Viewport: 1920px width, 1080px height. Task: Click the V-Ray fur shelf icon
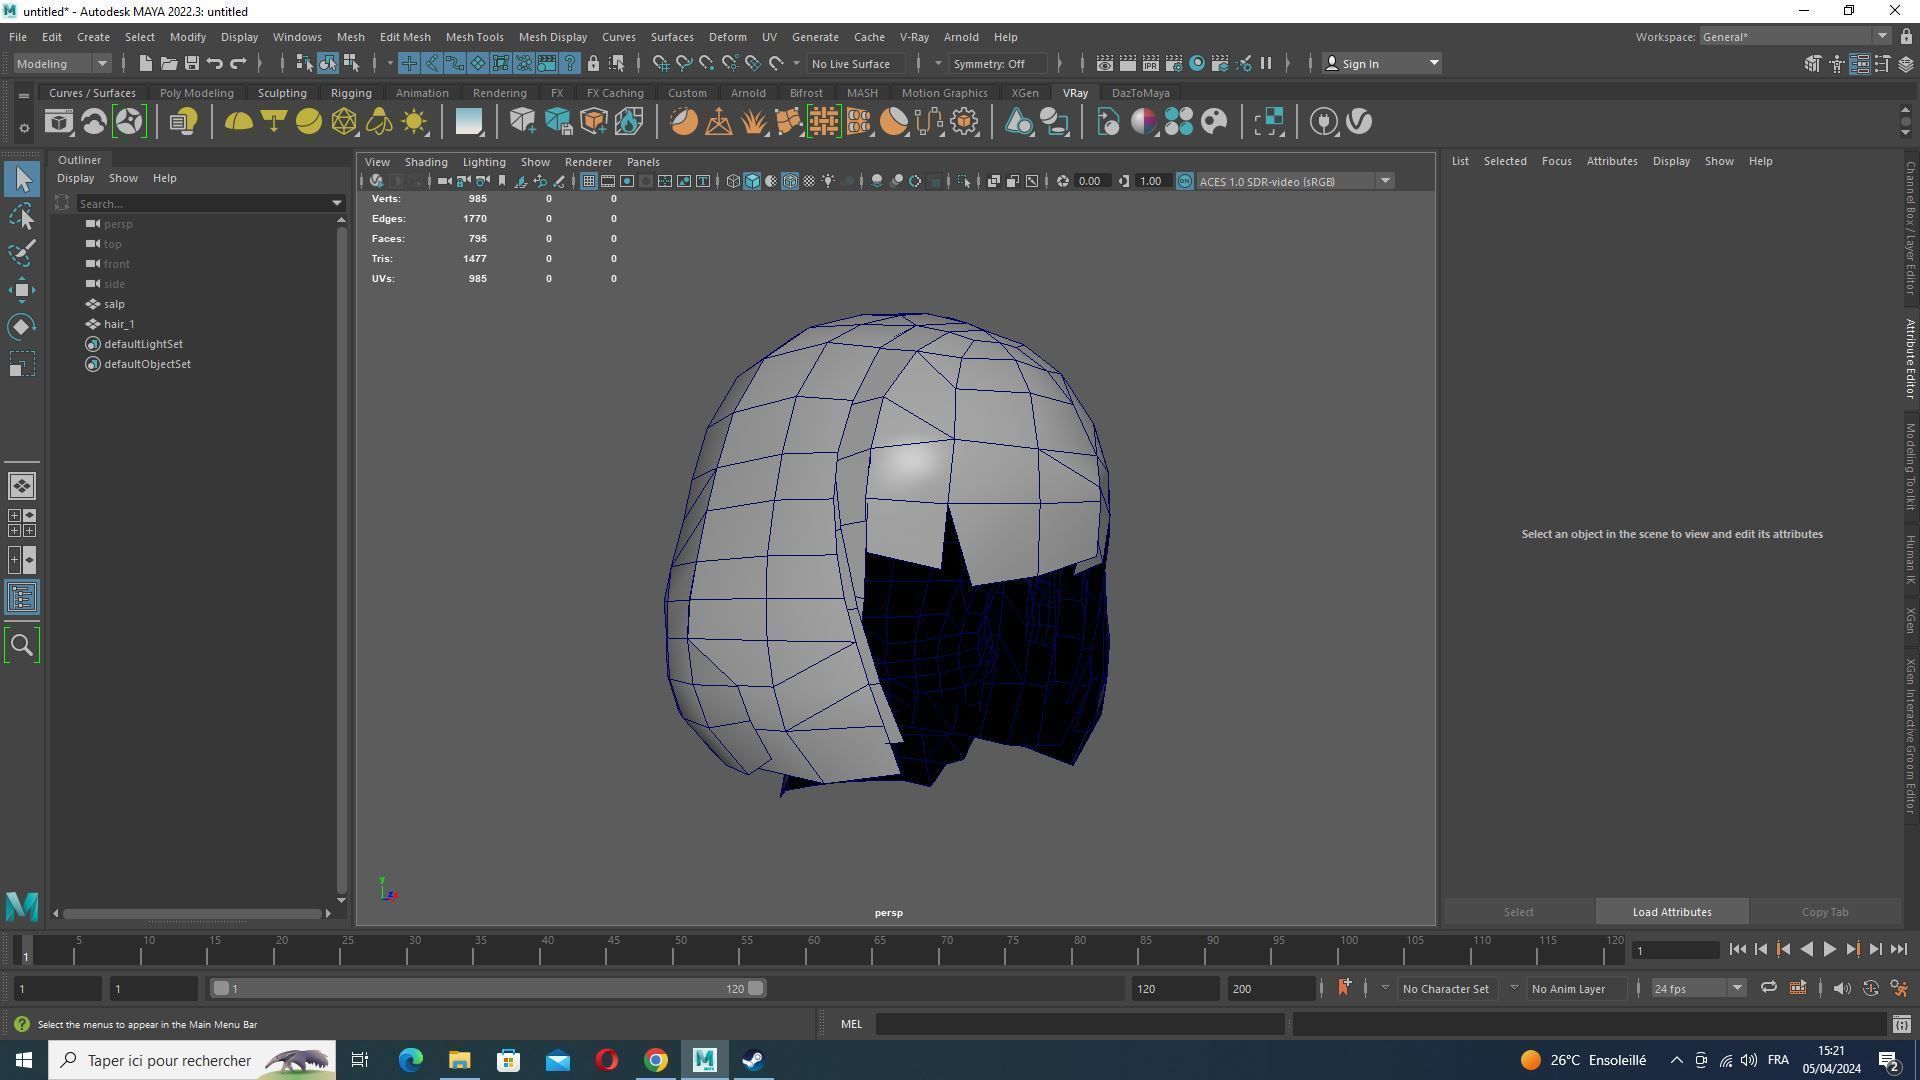[753, 122]
